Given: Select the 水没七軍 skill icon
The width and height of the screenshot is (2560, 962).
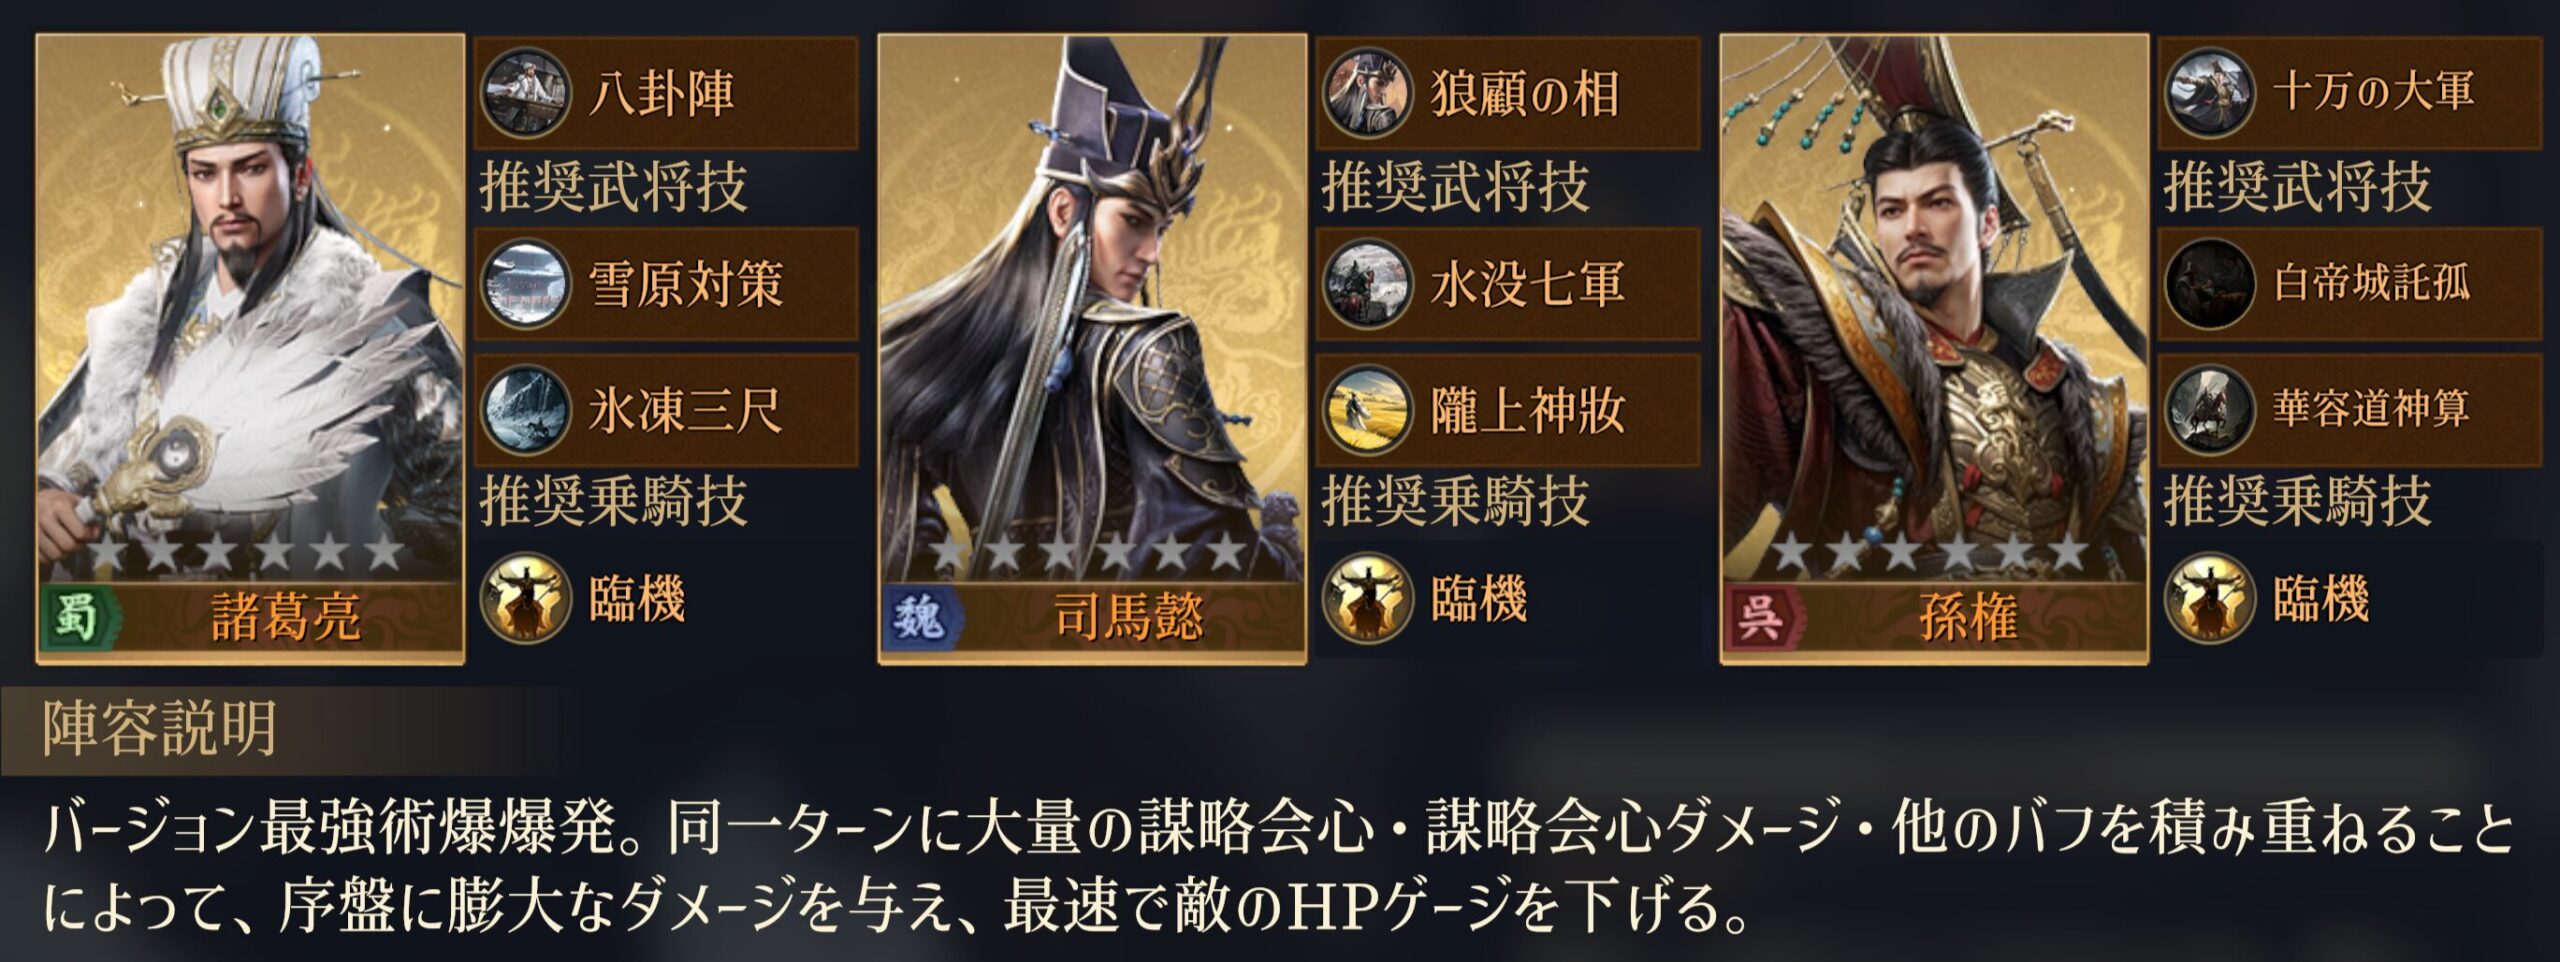Looking at the screenshot, I should pyautogui.click(x=1368, y=284).
